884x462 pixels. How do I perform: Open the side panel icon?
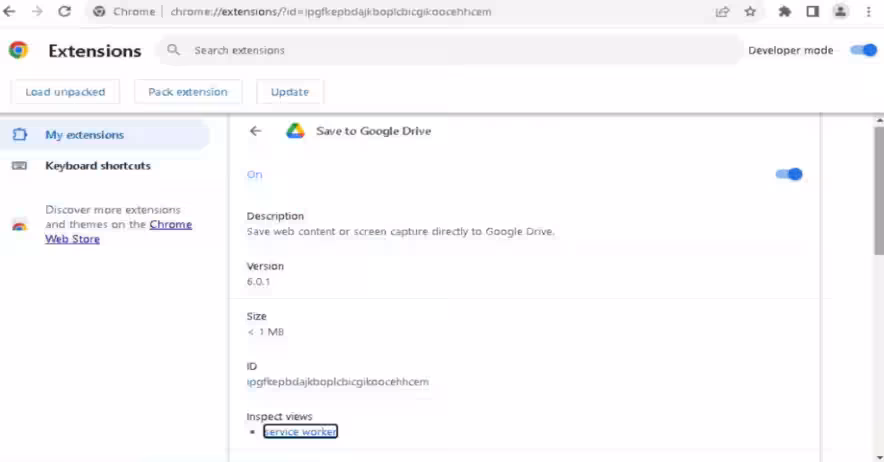pos(812,11)
